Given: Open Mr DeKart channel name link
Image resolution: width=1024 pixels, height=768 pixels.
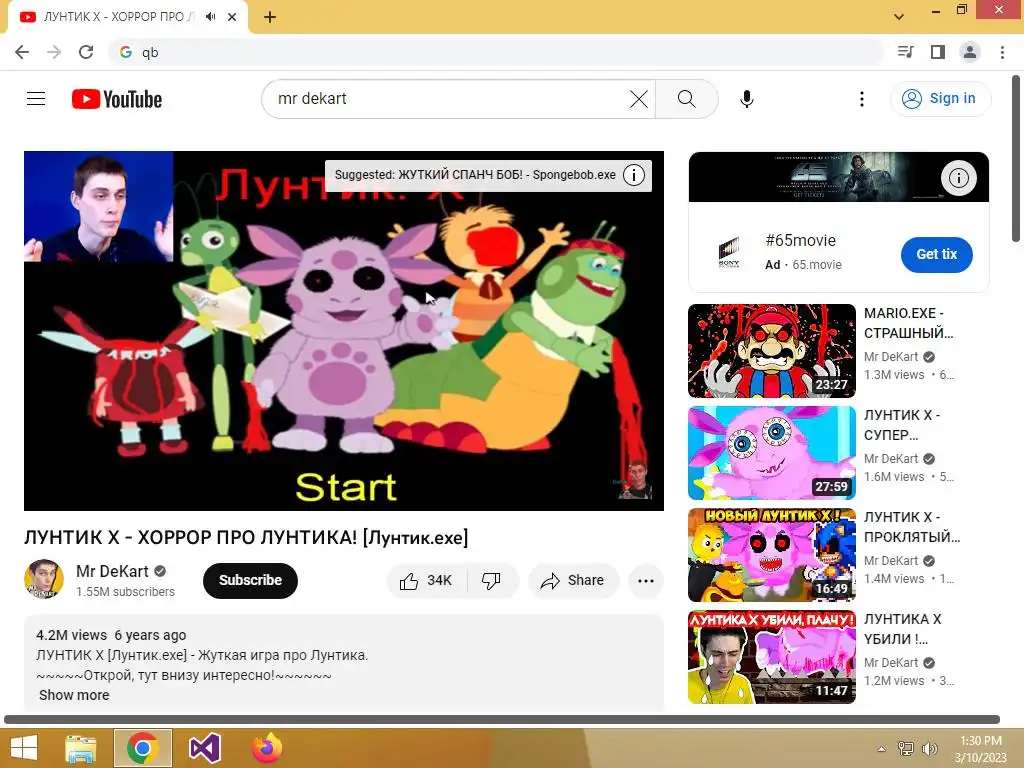Looking at the screenshot, I should pyautogui.click(x=112, y=571).
